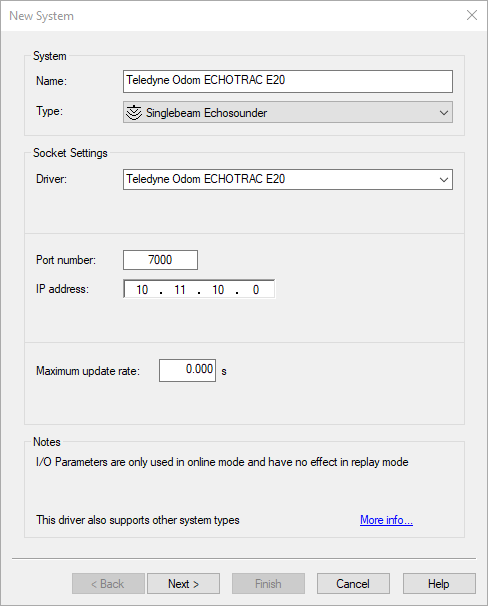Click the second IP octet showing 11
Viewport: 488px width, 606px height.
[x=180, y=290]
